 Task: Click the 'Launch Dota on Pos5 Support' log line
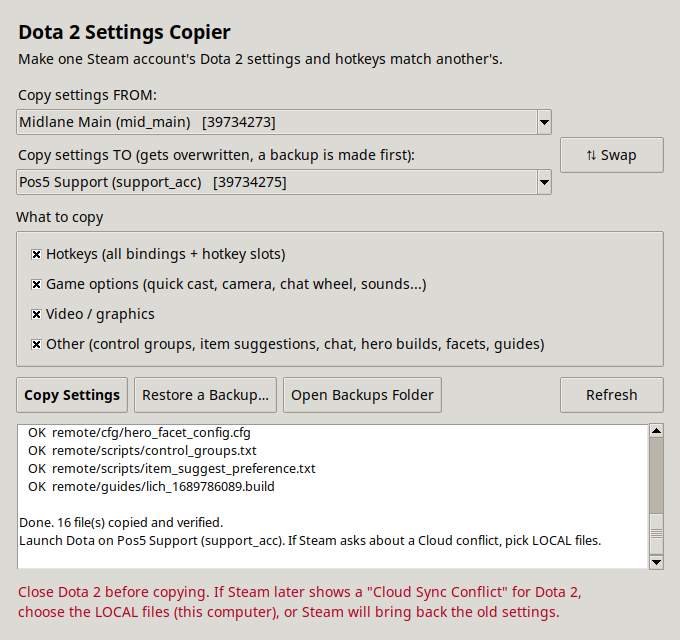(310, 541)
